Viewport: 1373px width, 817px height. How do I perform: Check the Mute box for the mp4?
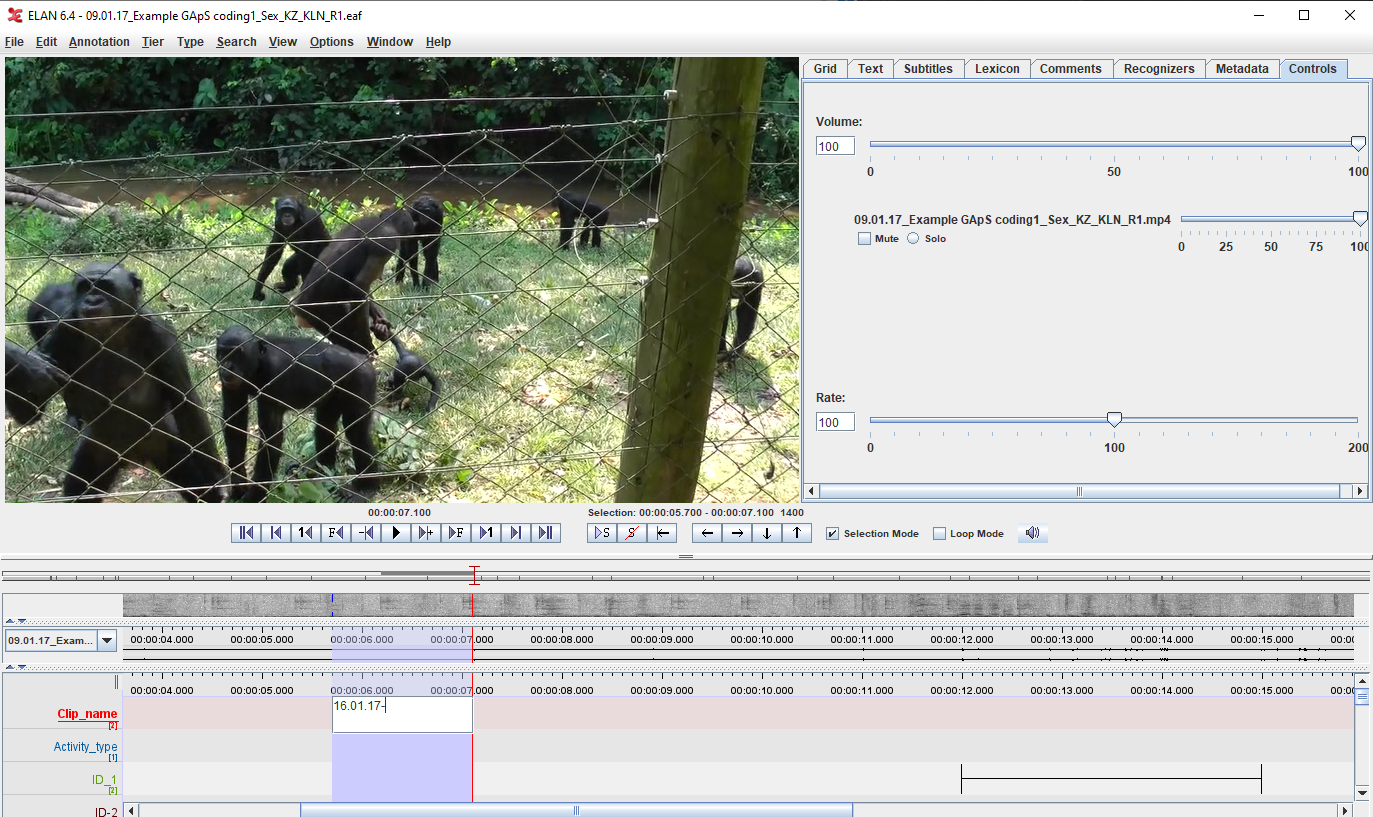tap(864, 239)
